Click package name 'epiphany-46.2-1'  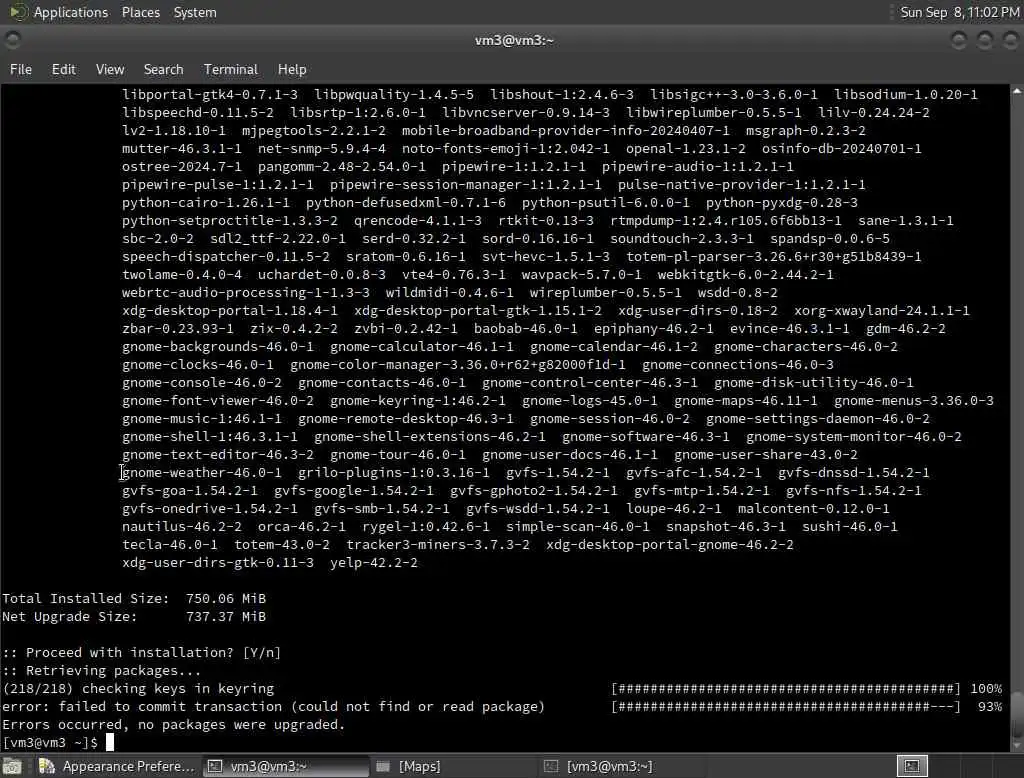tap(654, 329)
